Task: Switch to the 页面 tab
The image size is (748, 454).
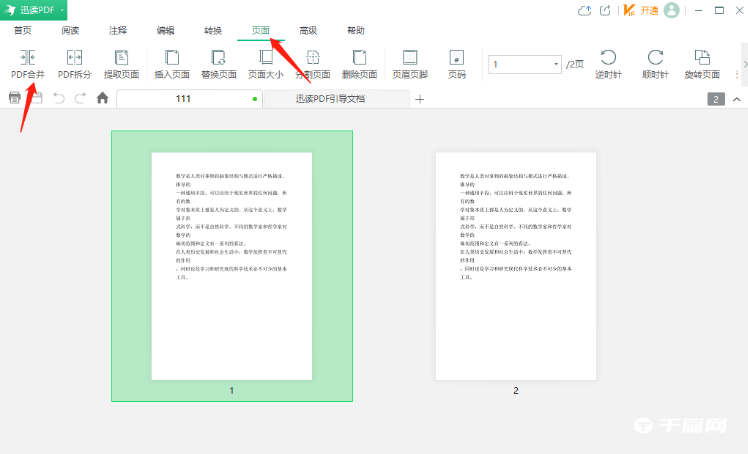Action: tap(261, 31)
